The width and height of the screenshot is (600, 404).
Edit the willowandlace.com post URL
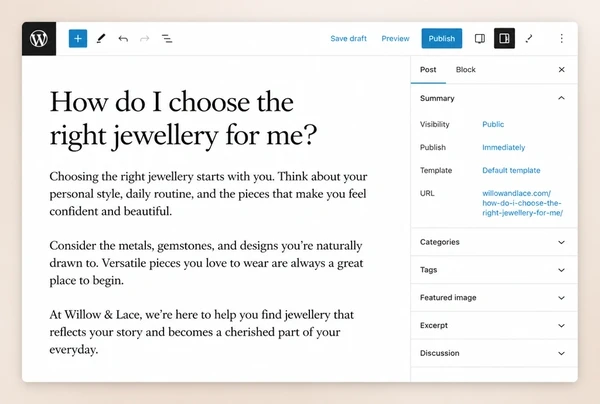pyautogui.click(x=522, y=203)
